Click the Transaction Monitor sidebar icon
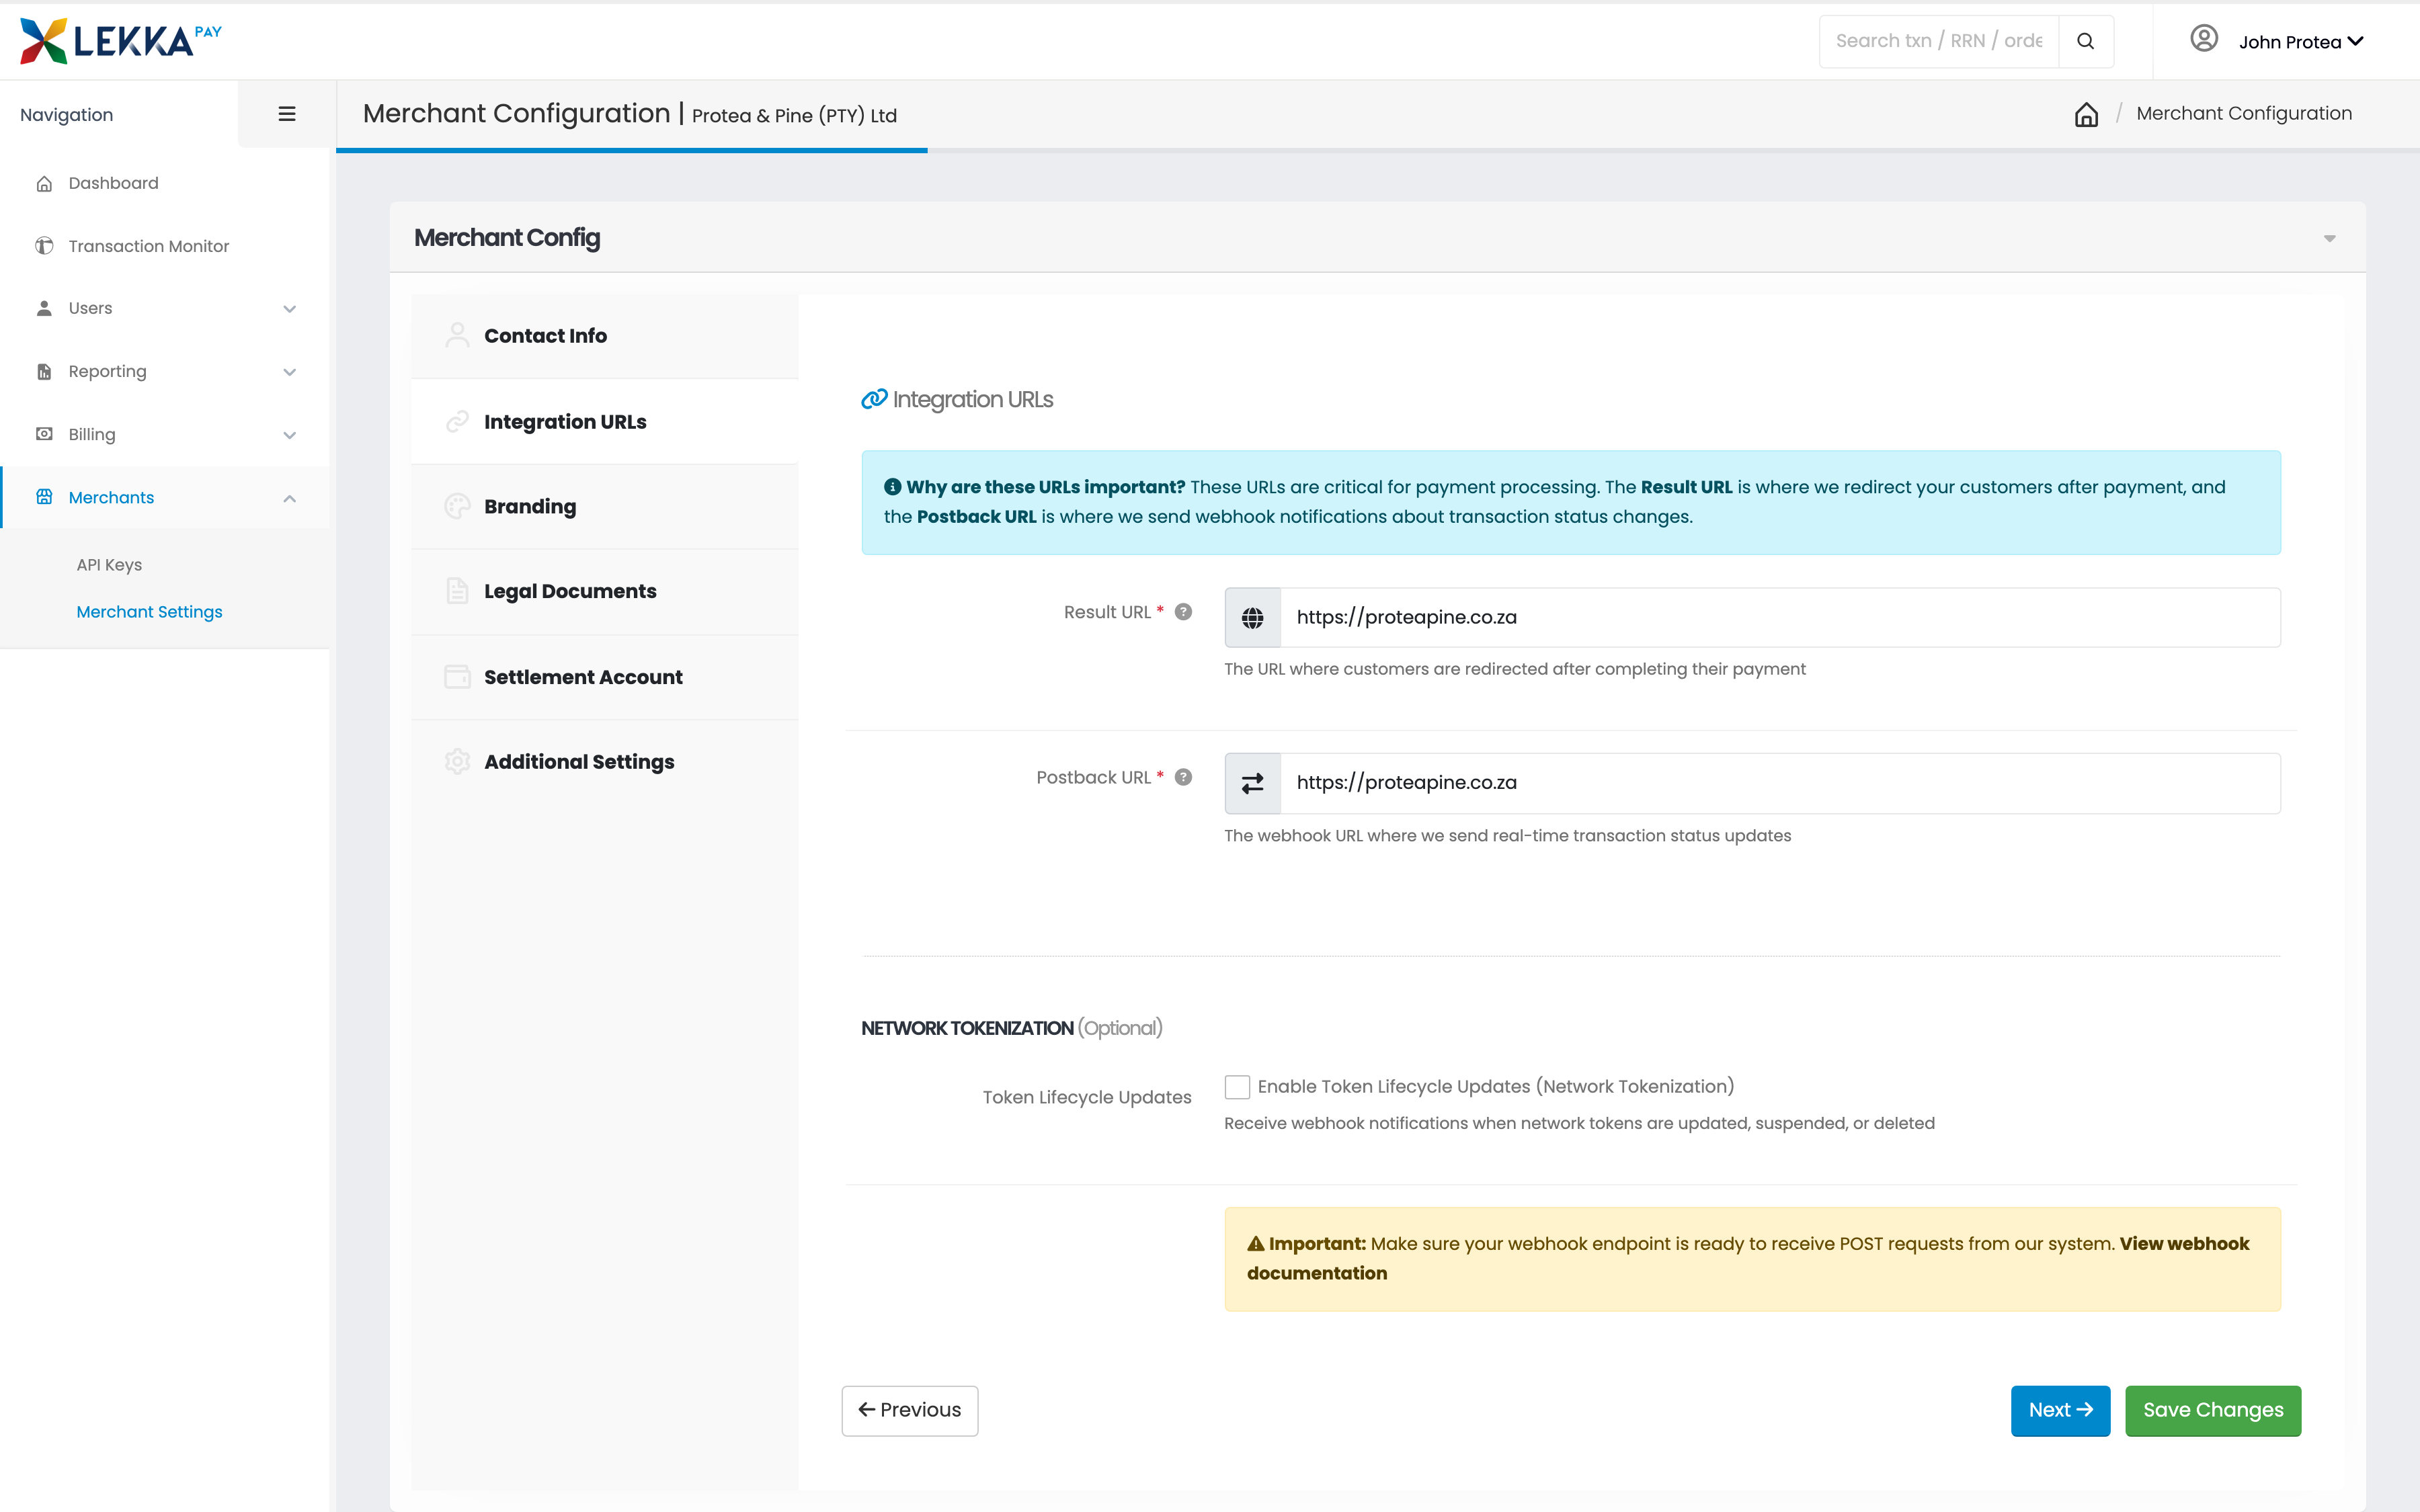Viewport: 2420px width, 1512px height. 44,246
